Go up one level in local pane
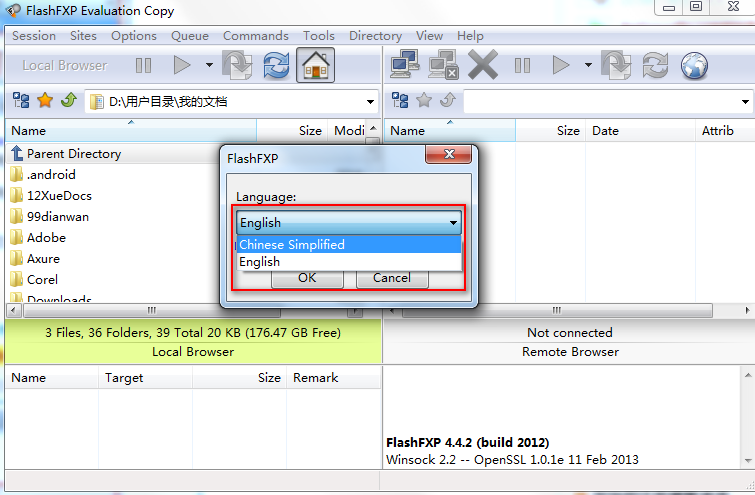 coord(69,101)
